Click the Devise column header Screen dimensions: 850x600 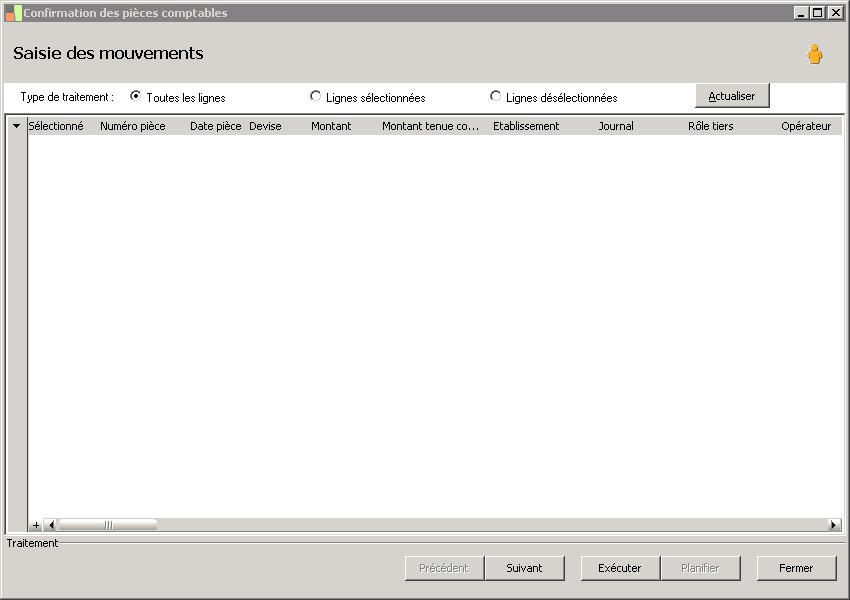(265, 126)
